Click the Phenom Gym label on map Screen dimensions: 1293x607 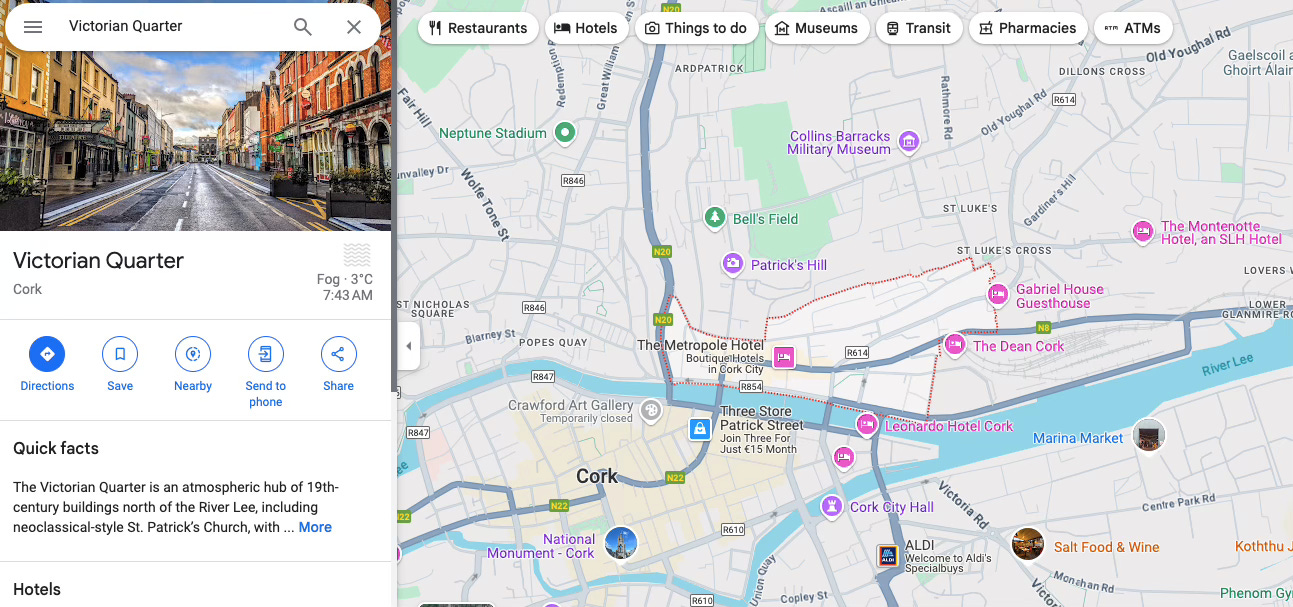(1256, 594)
